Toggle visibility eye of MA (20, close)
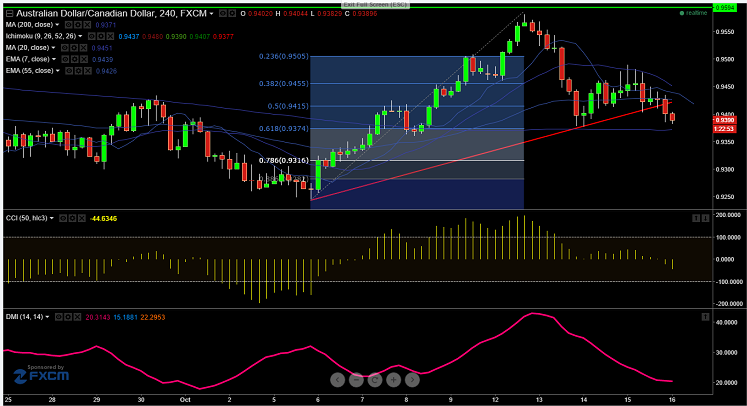747x406 pixels. [x=63, y=48]
